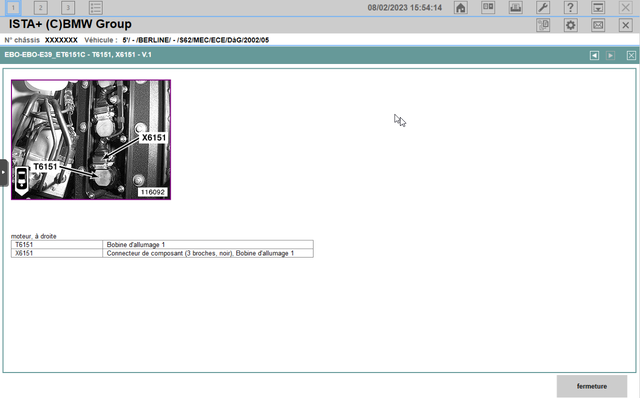Click the fermeture button

[591, 386]
